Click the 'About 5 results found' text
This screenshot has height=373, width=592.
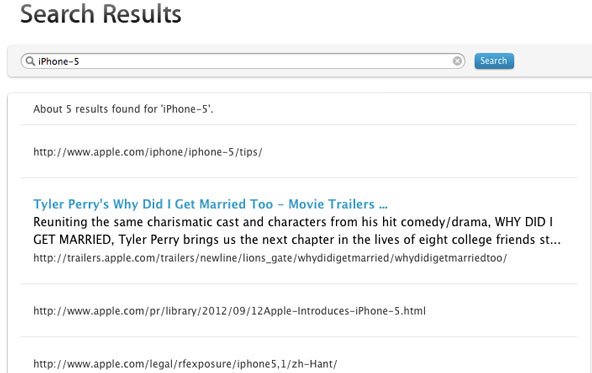(123, 109)
